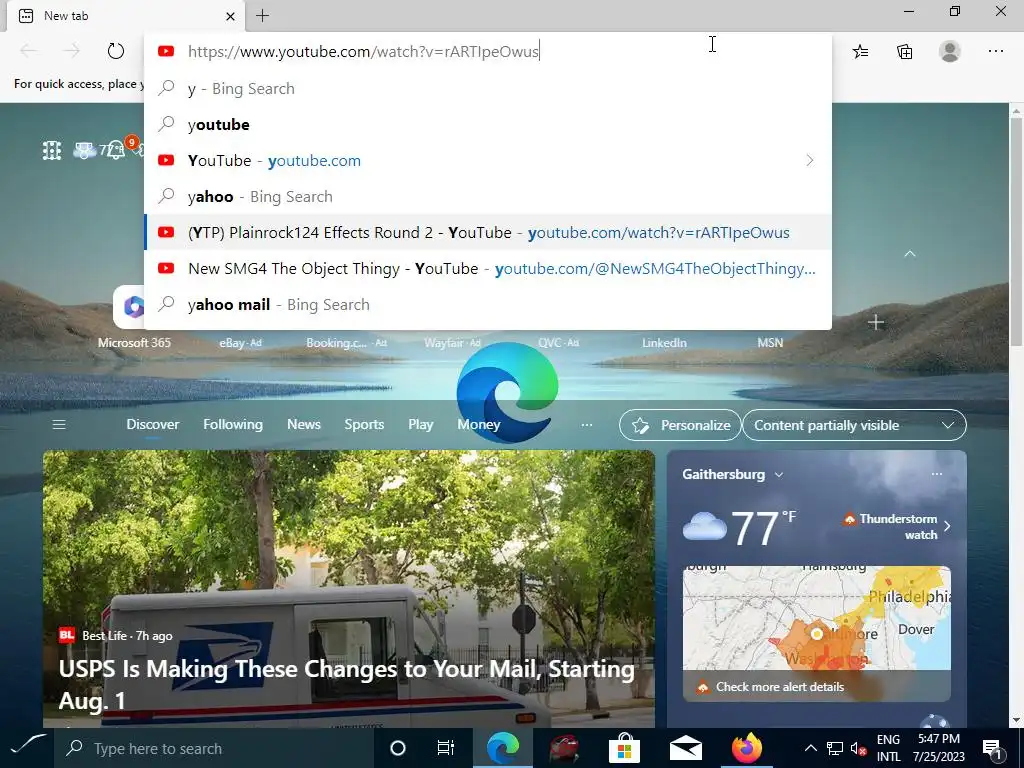Viewport: 1024px width, 768px height.
Task: Open Firefox from the taskbar
Action: click(x=747, y=748)
